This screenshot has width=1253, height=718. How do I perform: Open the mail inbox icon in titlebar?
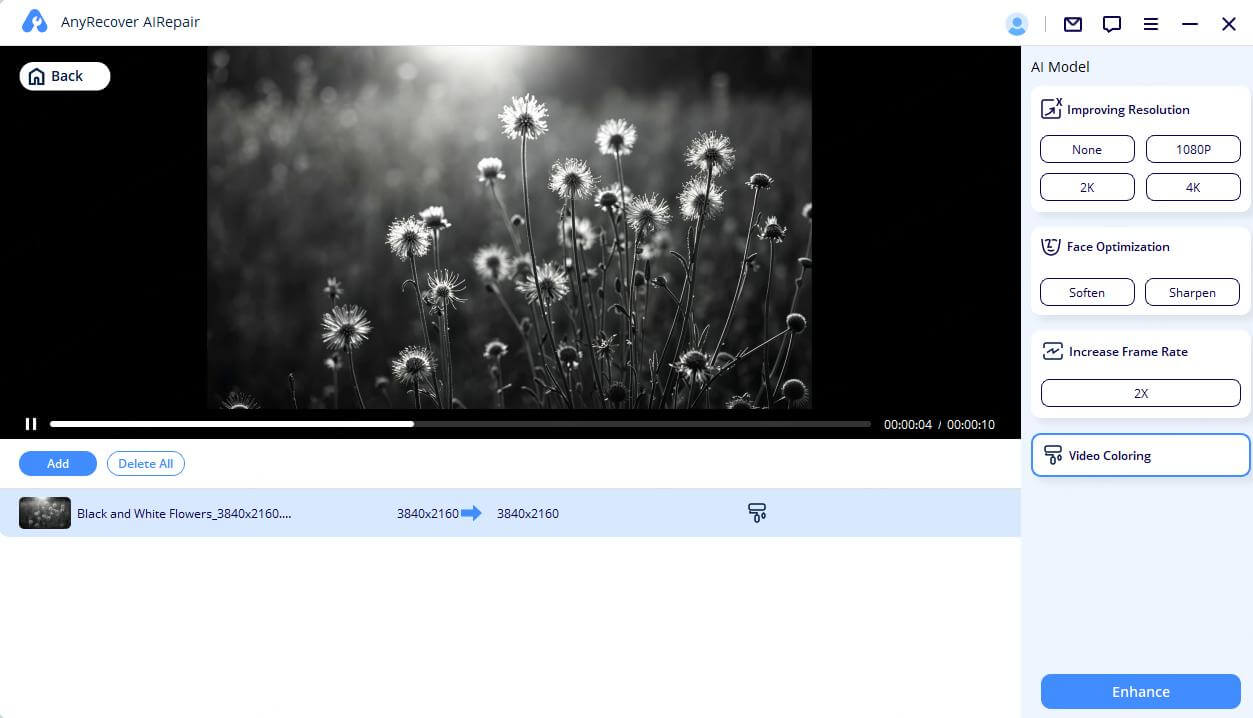click(x=1072, y=24)
